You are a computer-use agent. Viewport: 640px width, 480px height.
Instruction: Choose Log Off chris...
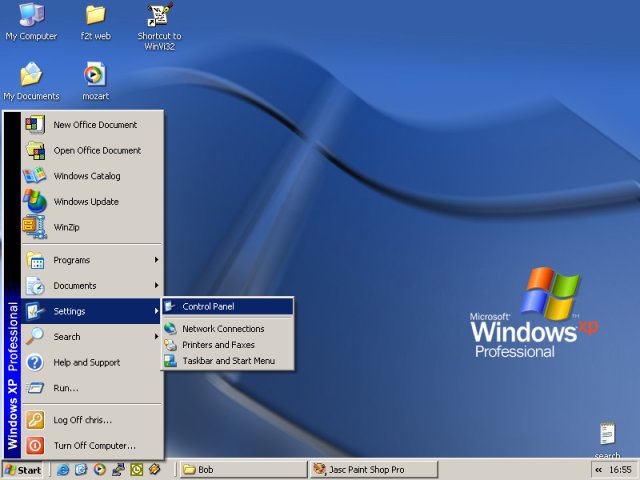(x=92, y=420)
